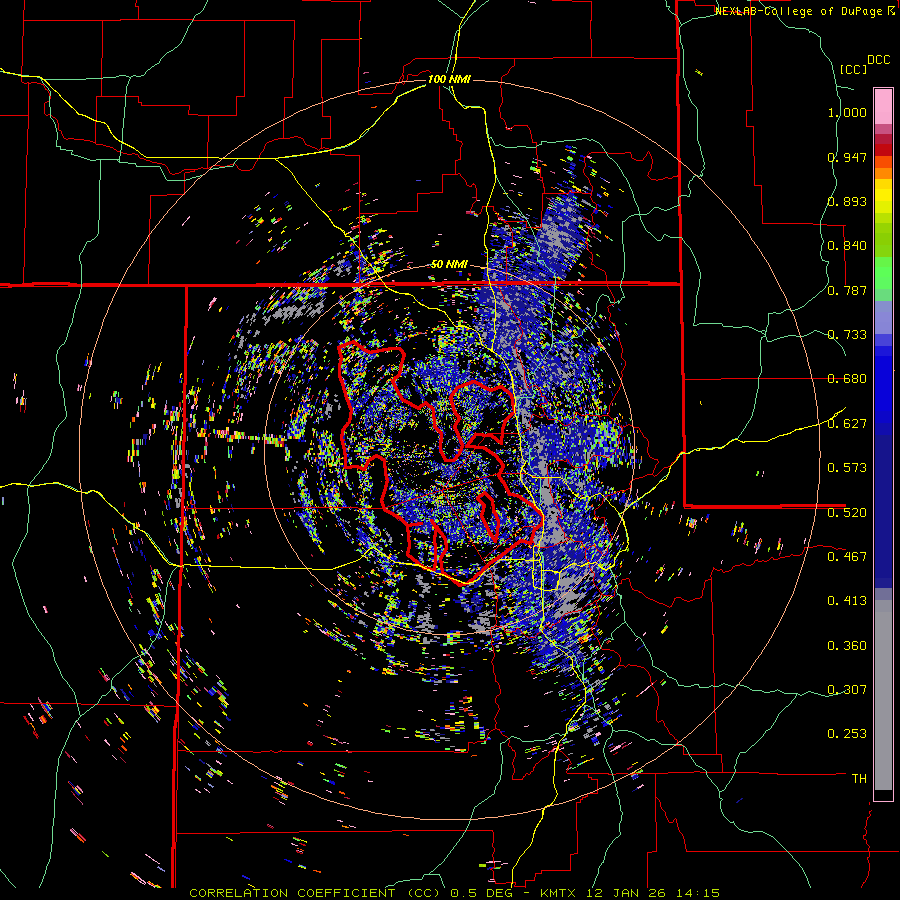Select the 0.627 scale value
This screenshot has width=900, height=900.
[x=847, y=424]
